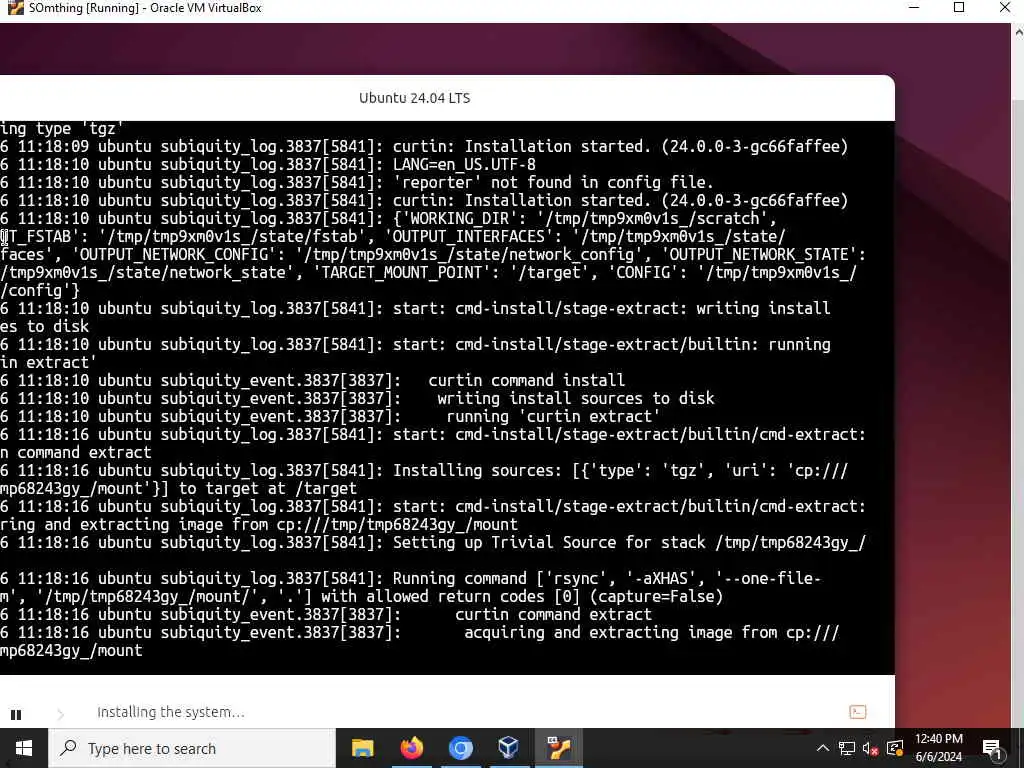Open File Explorer from the taskbar
This screenshot has width=1024, height=768.
tap(362, 748)
